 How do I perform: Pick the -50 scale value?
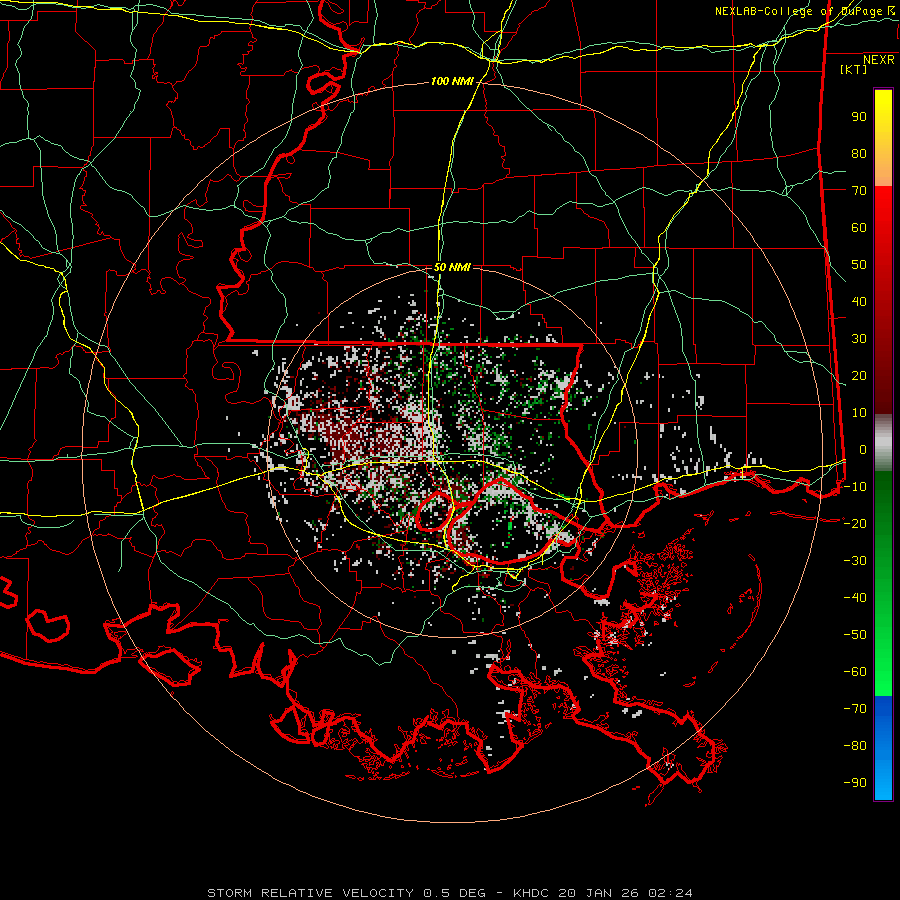click(x=855, y=635)
